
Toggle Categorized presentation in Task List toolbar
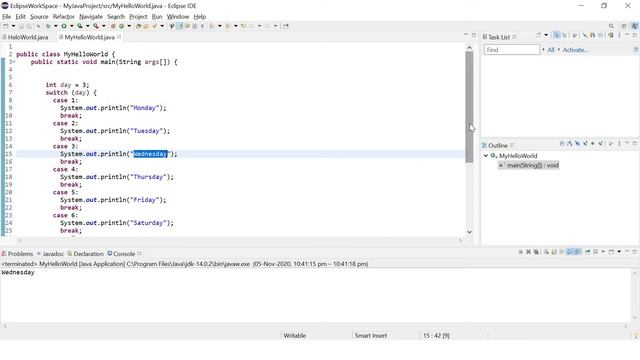[x=556, y=36]
